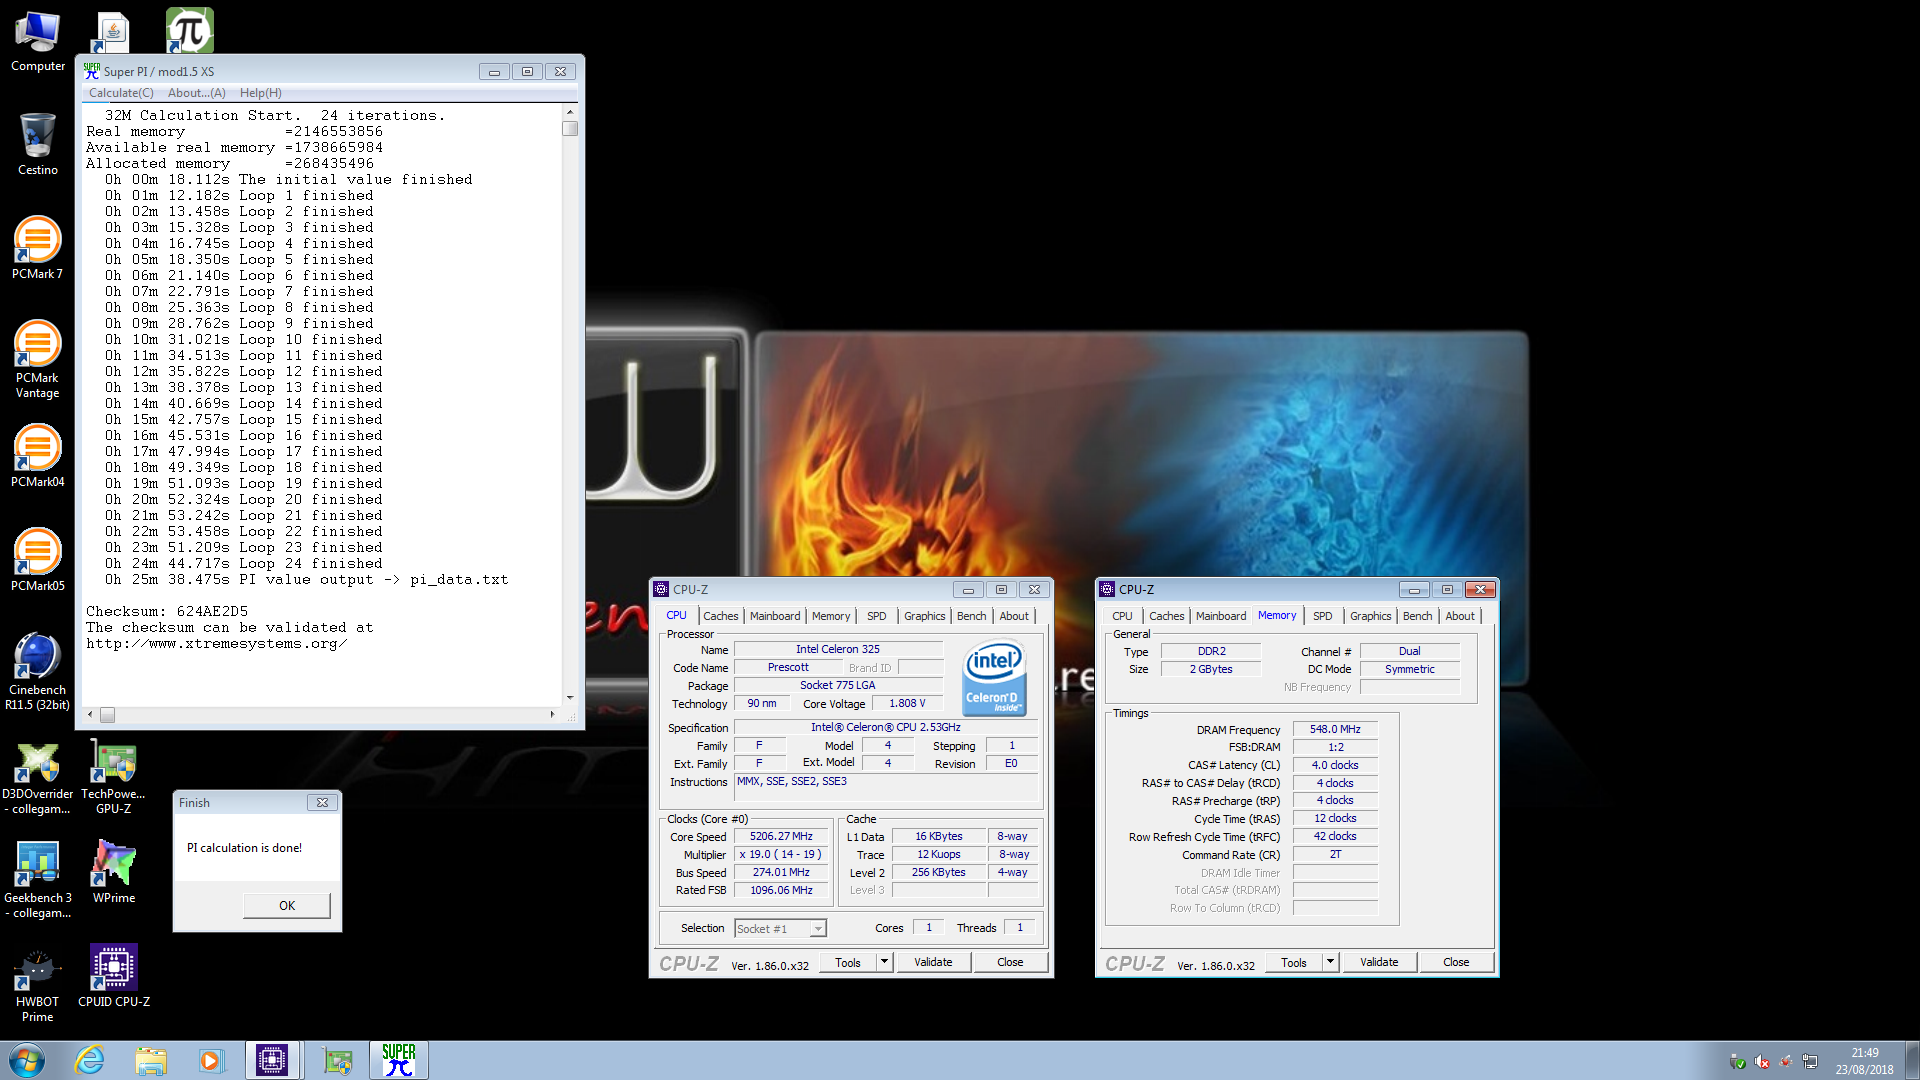The image size is (1920, 1080).
Task: Click Super PI vertical scrollbar down arrow
Action: coord(570,698)
